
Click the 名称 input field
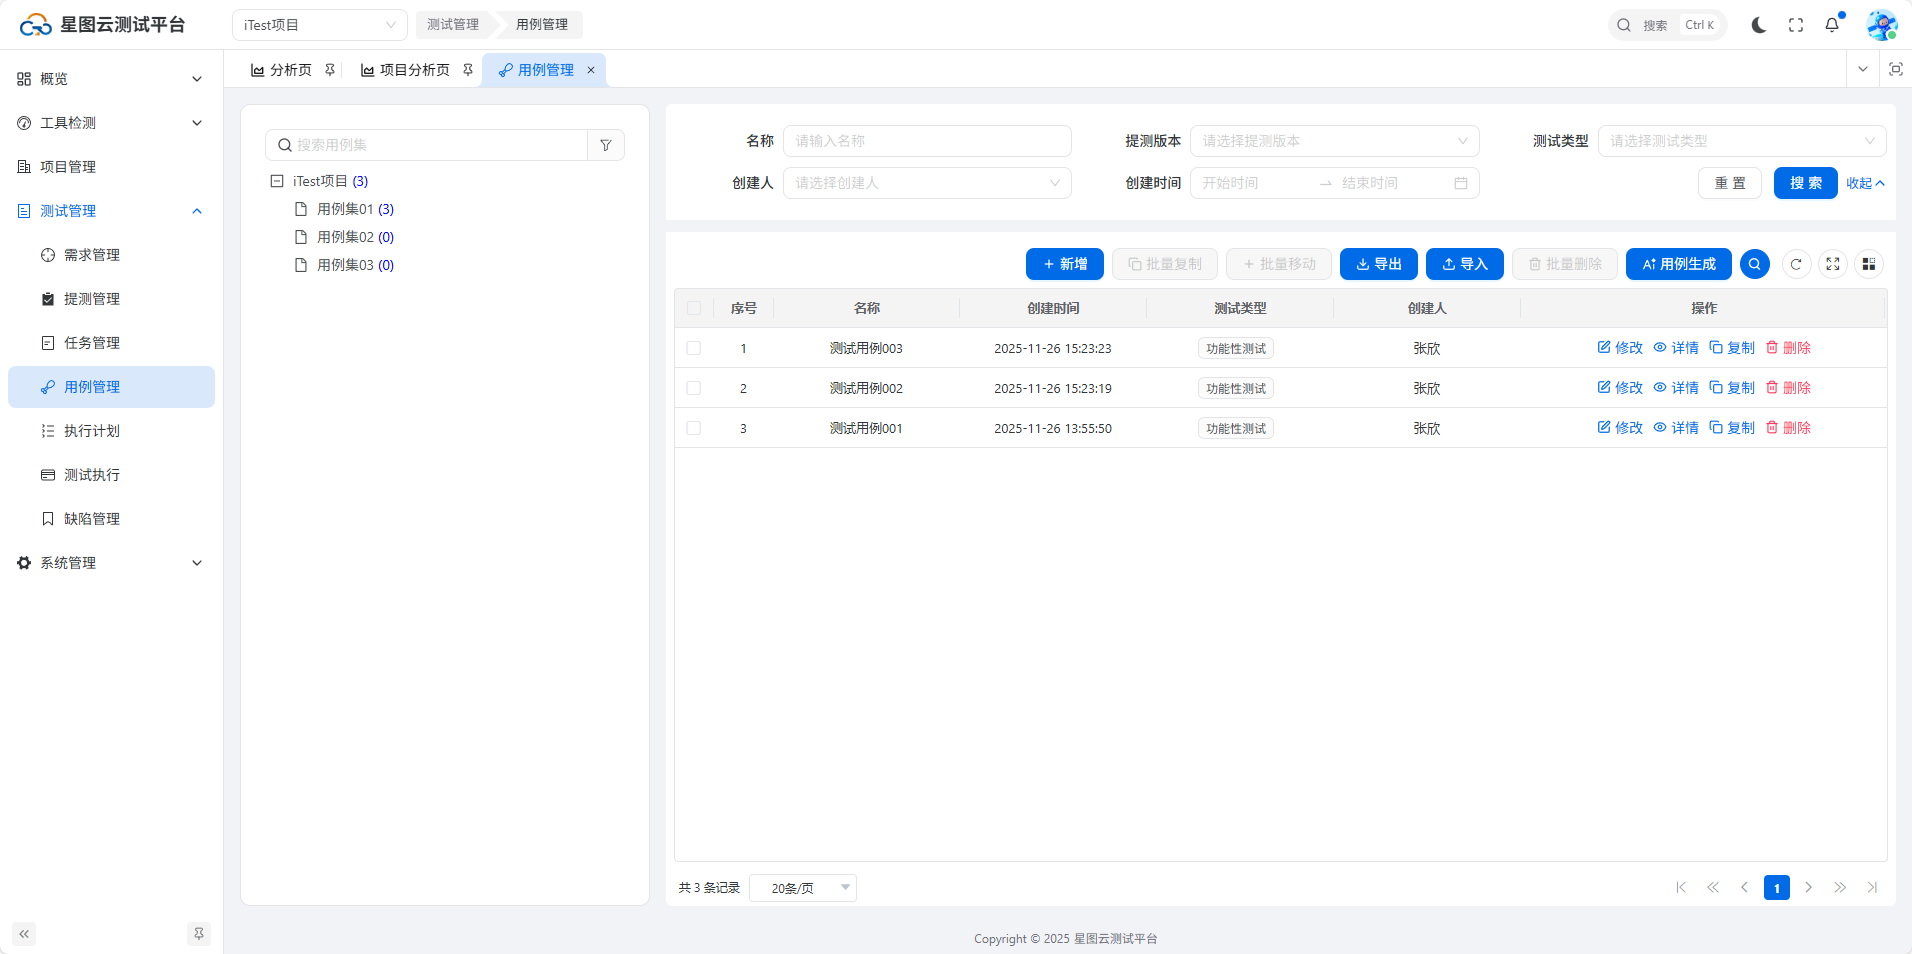coord(927,141)
